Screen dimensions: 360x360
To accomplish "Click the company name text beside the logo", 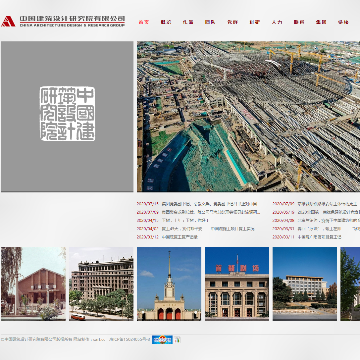I will click(72, 21).
